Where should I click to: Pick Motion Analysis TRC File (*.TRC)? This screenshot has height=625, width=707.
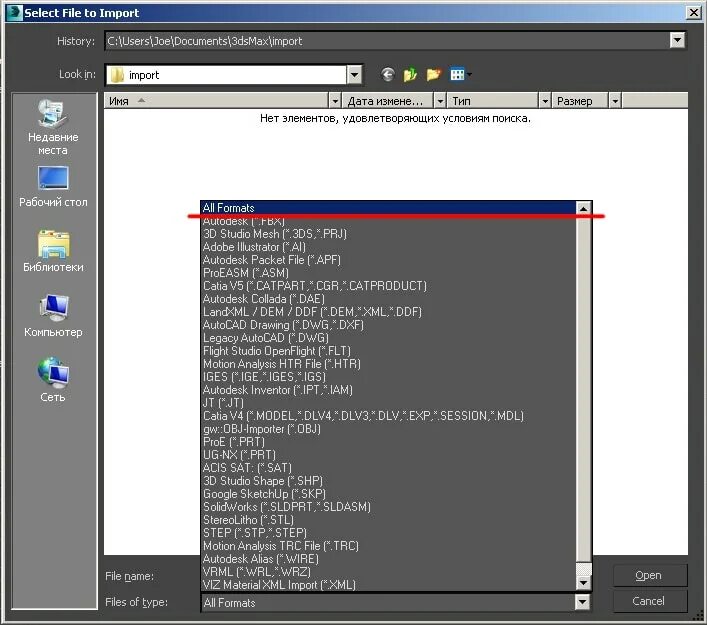pos(388,546)
